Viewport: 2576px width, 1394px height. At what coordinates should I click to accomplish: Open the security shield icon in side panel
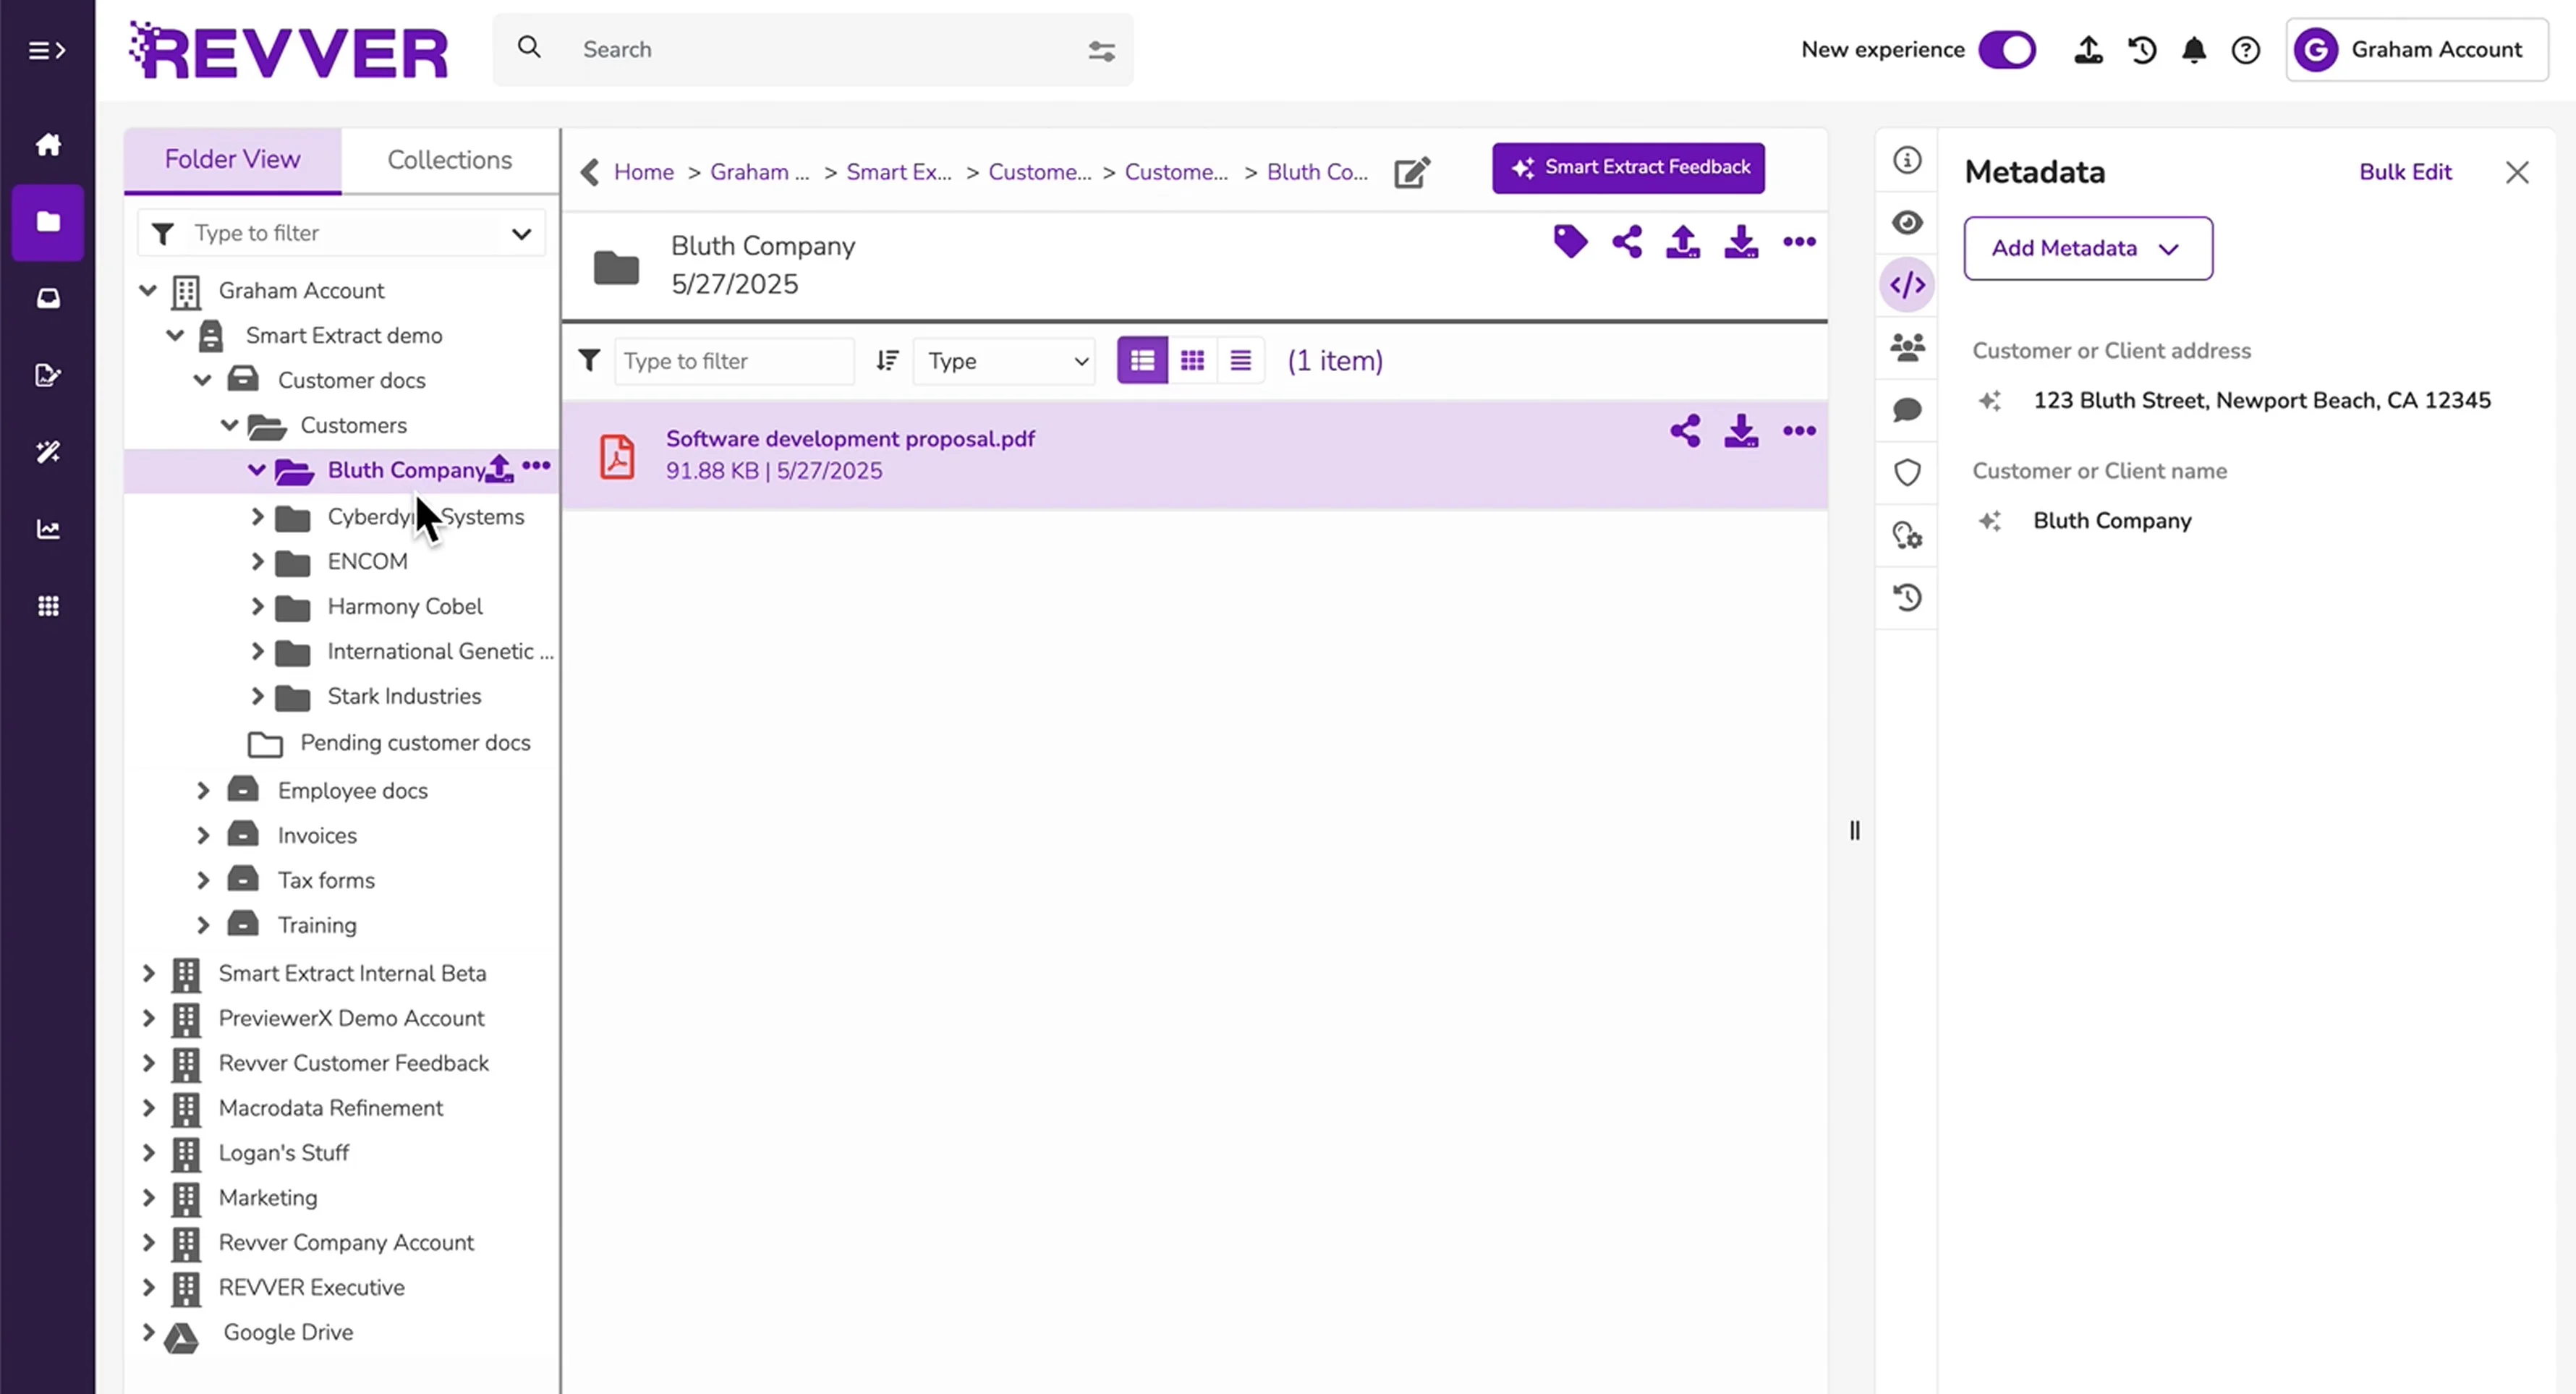[x=1907, y=472]
